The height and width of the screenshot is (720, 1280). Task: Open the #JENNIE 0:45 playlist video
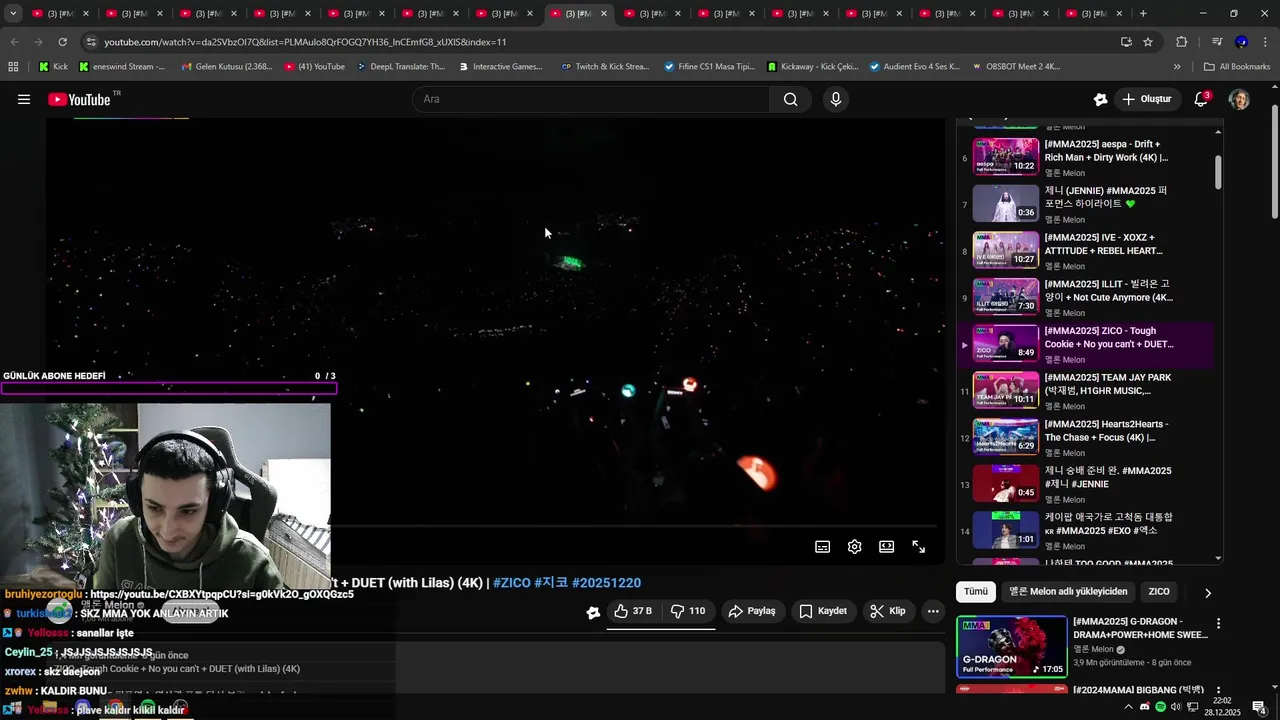(1090, 484)
